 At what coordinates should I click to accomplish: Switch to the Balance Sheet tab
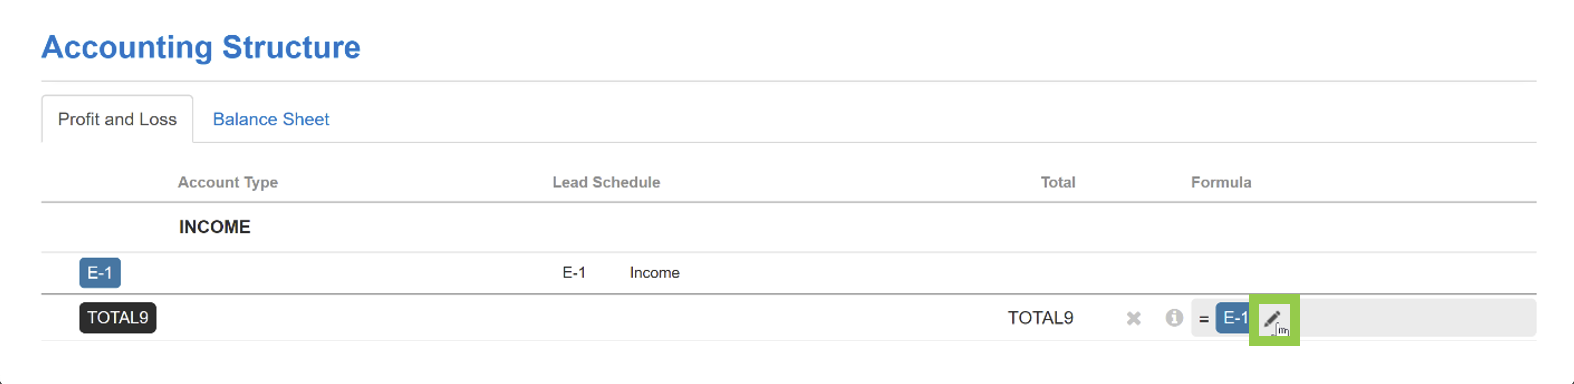271,119
